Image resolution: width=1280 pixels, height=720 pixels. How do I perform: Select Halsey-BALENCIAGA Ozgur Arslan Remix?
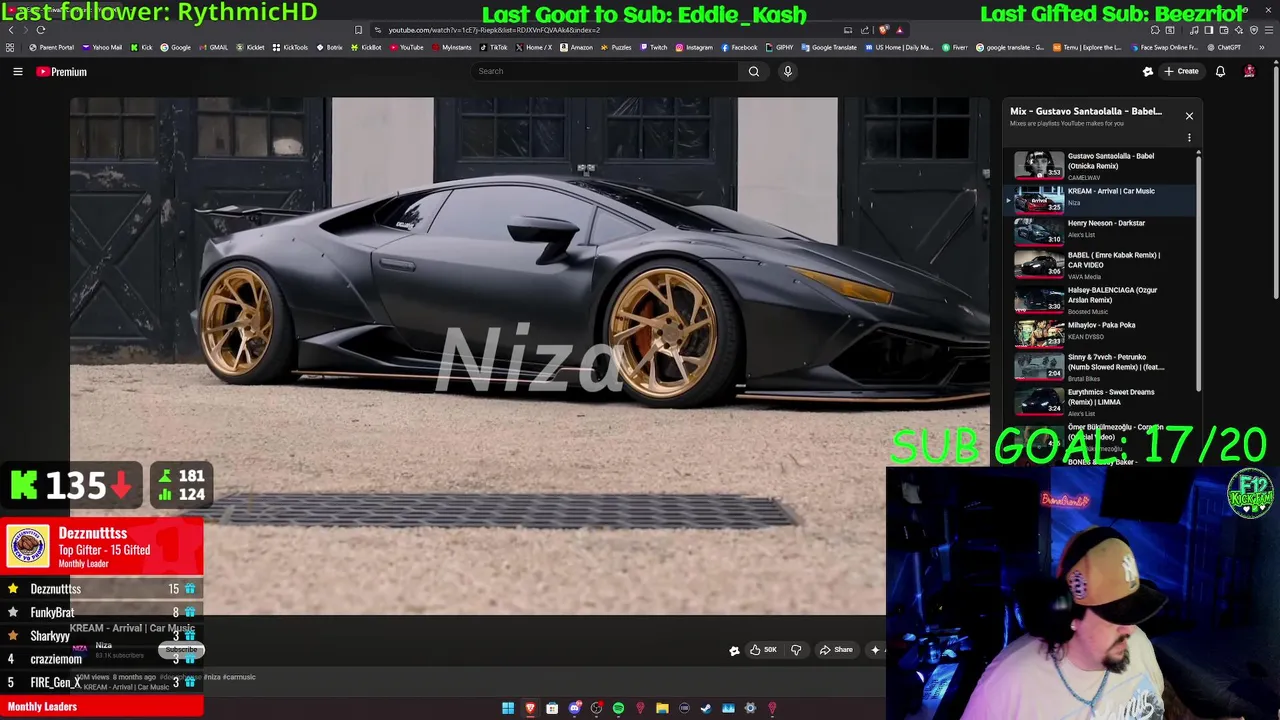pyautogui.click(x=1100, y=300)
